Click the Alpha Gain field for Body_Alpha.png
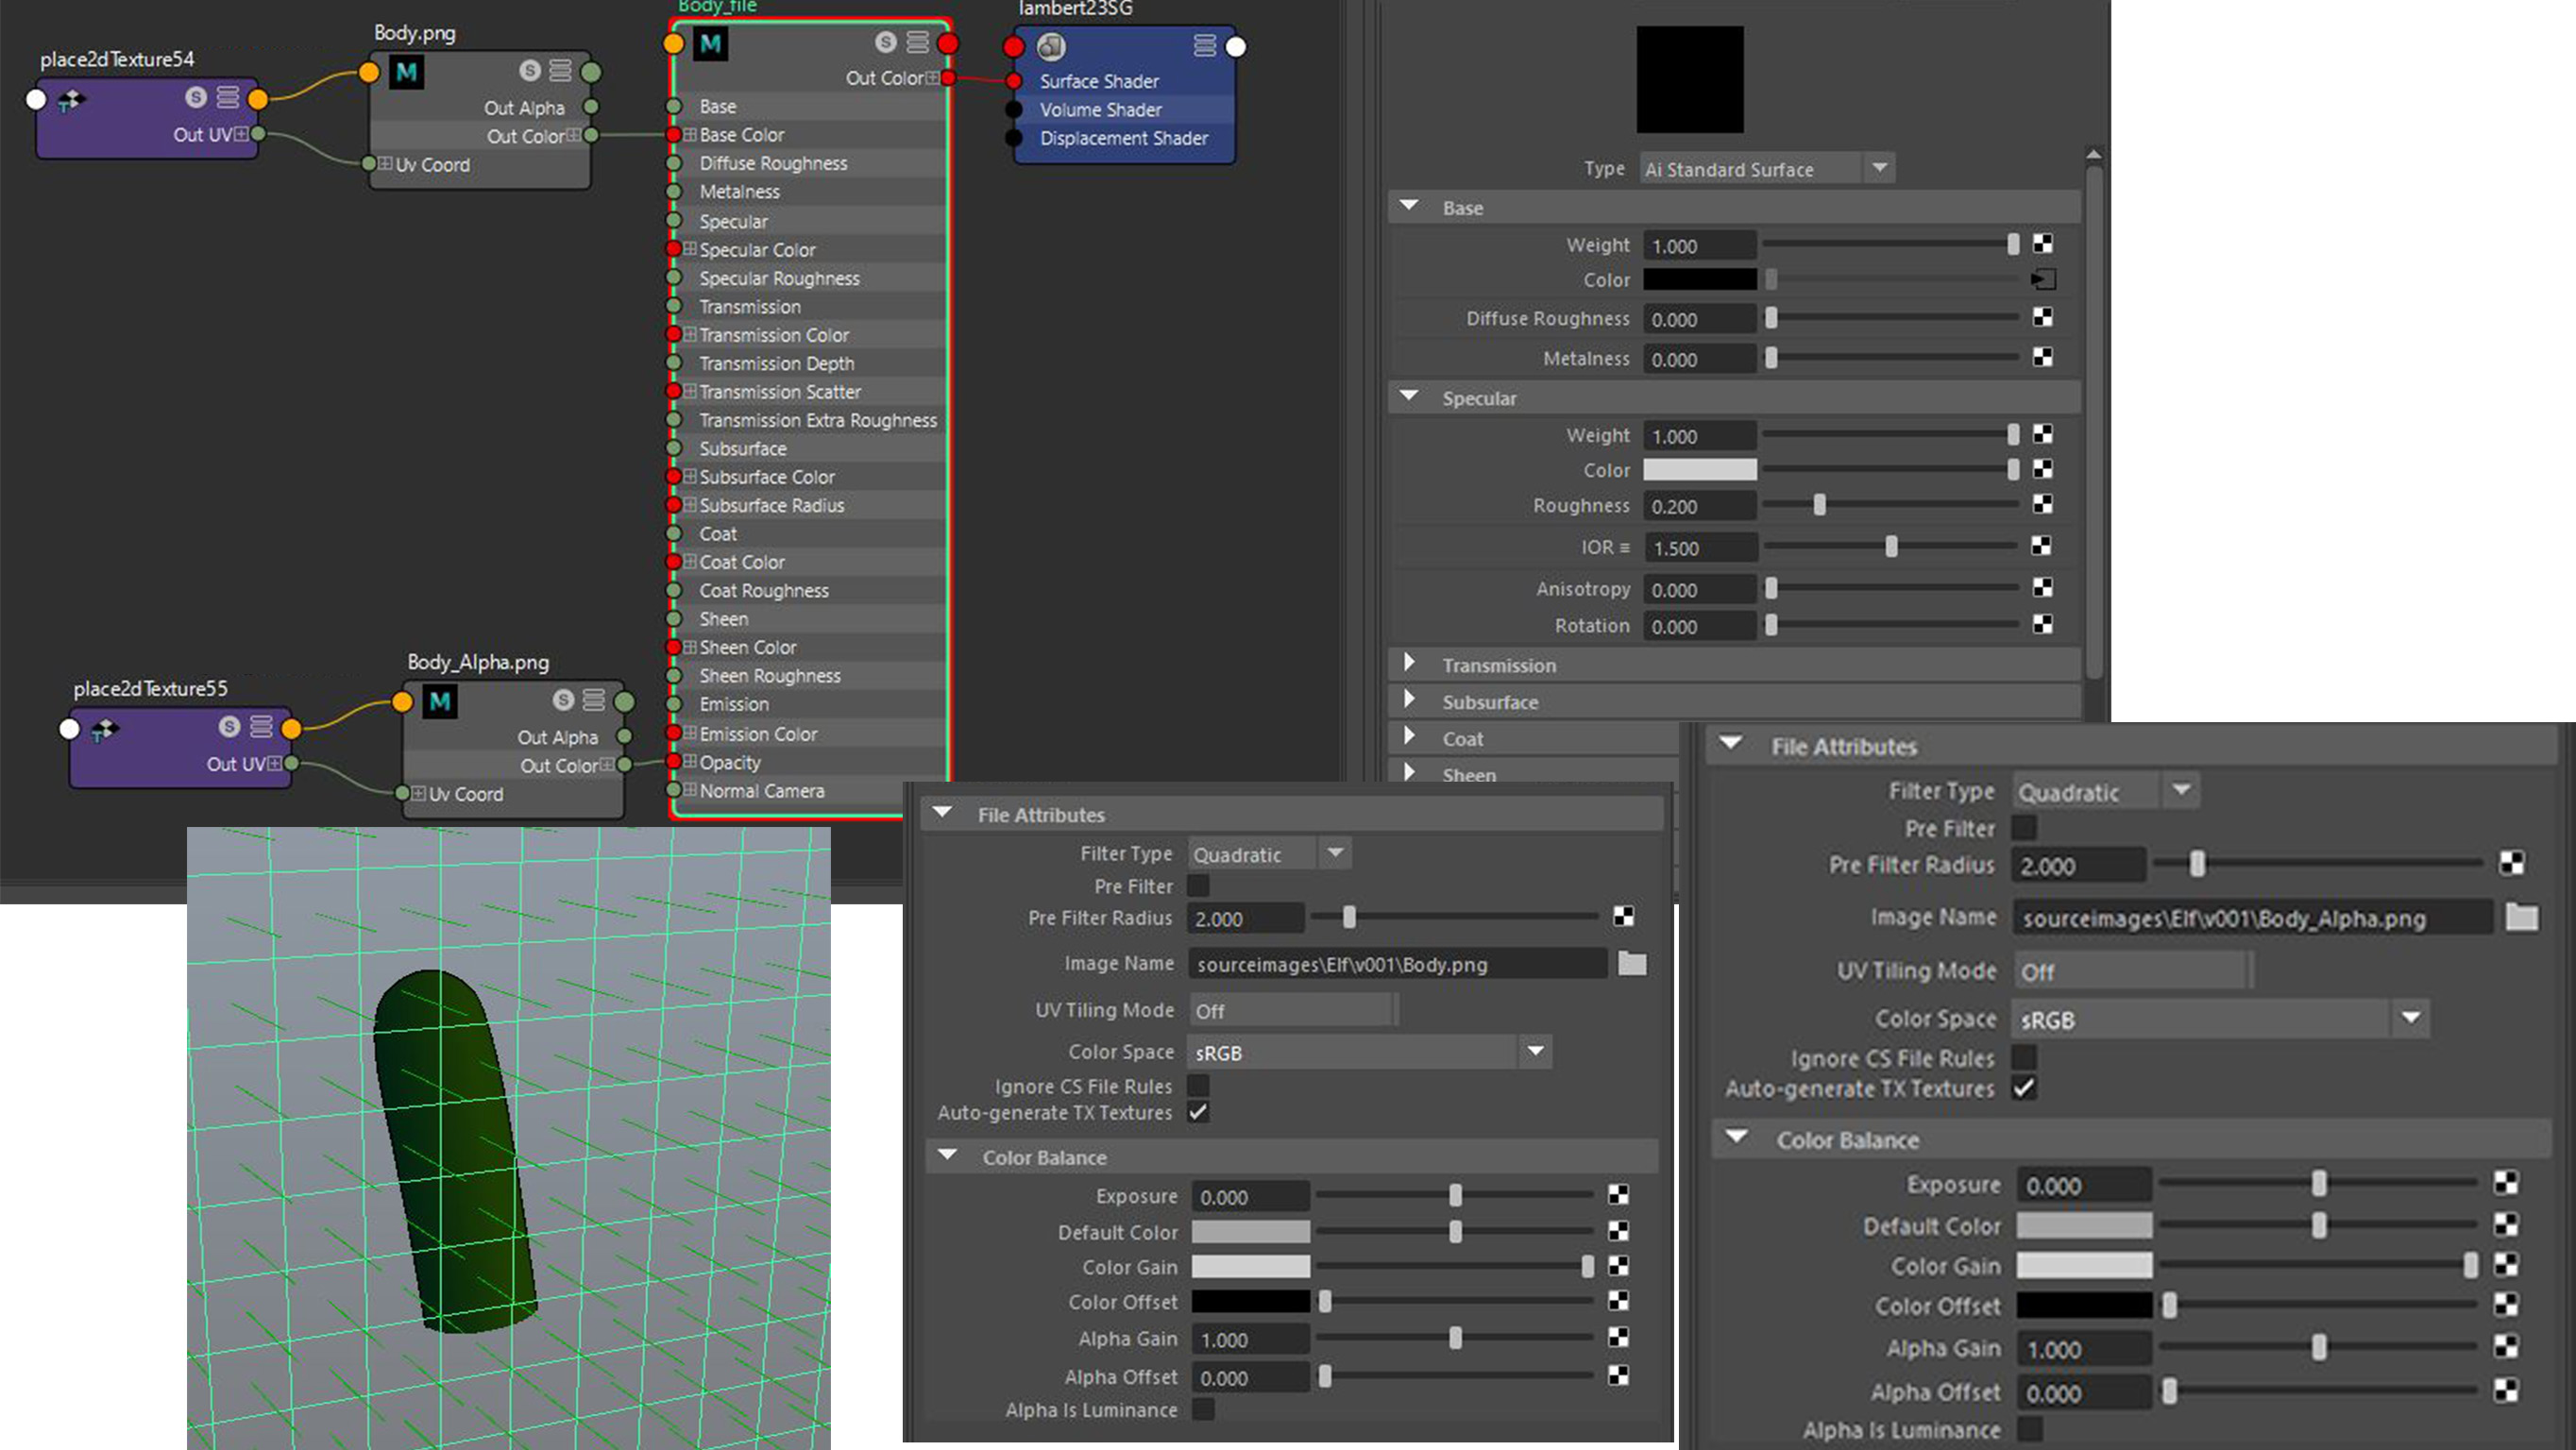The height and width of the screenshot is (1450, 2576). coord(2084,1348)
